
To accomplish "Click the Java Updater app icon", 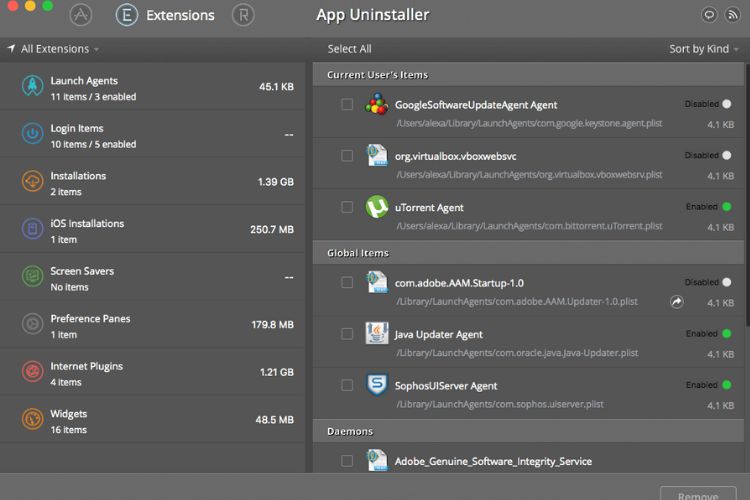I will [x=377, y=333].
